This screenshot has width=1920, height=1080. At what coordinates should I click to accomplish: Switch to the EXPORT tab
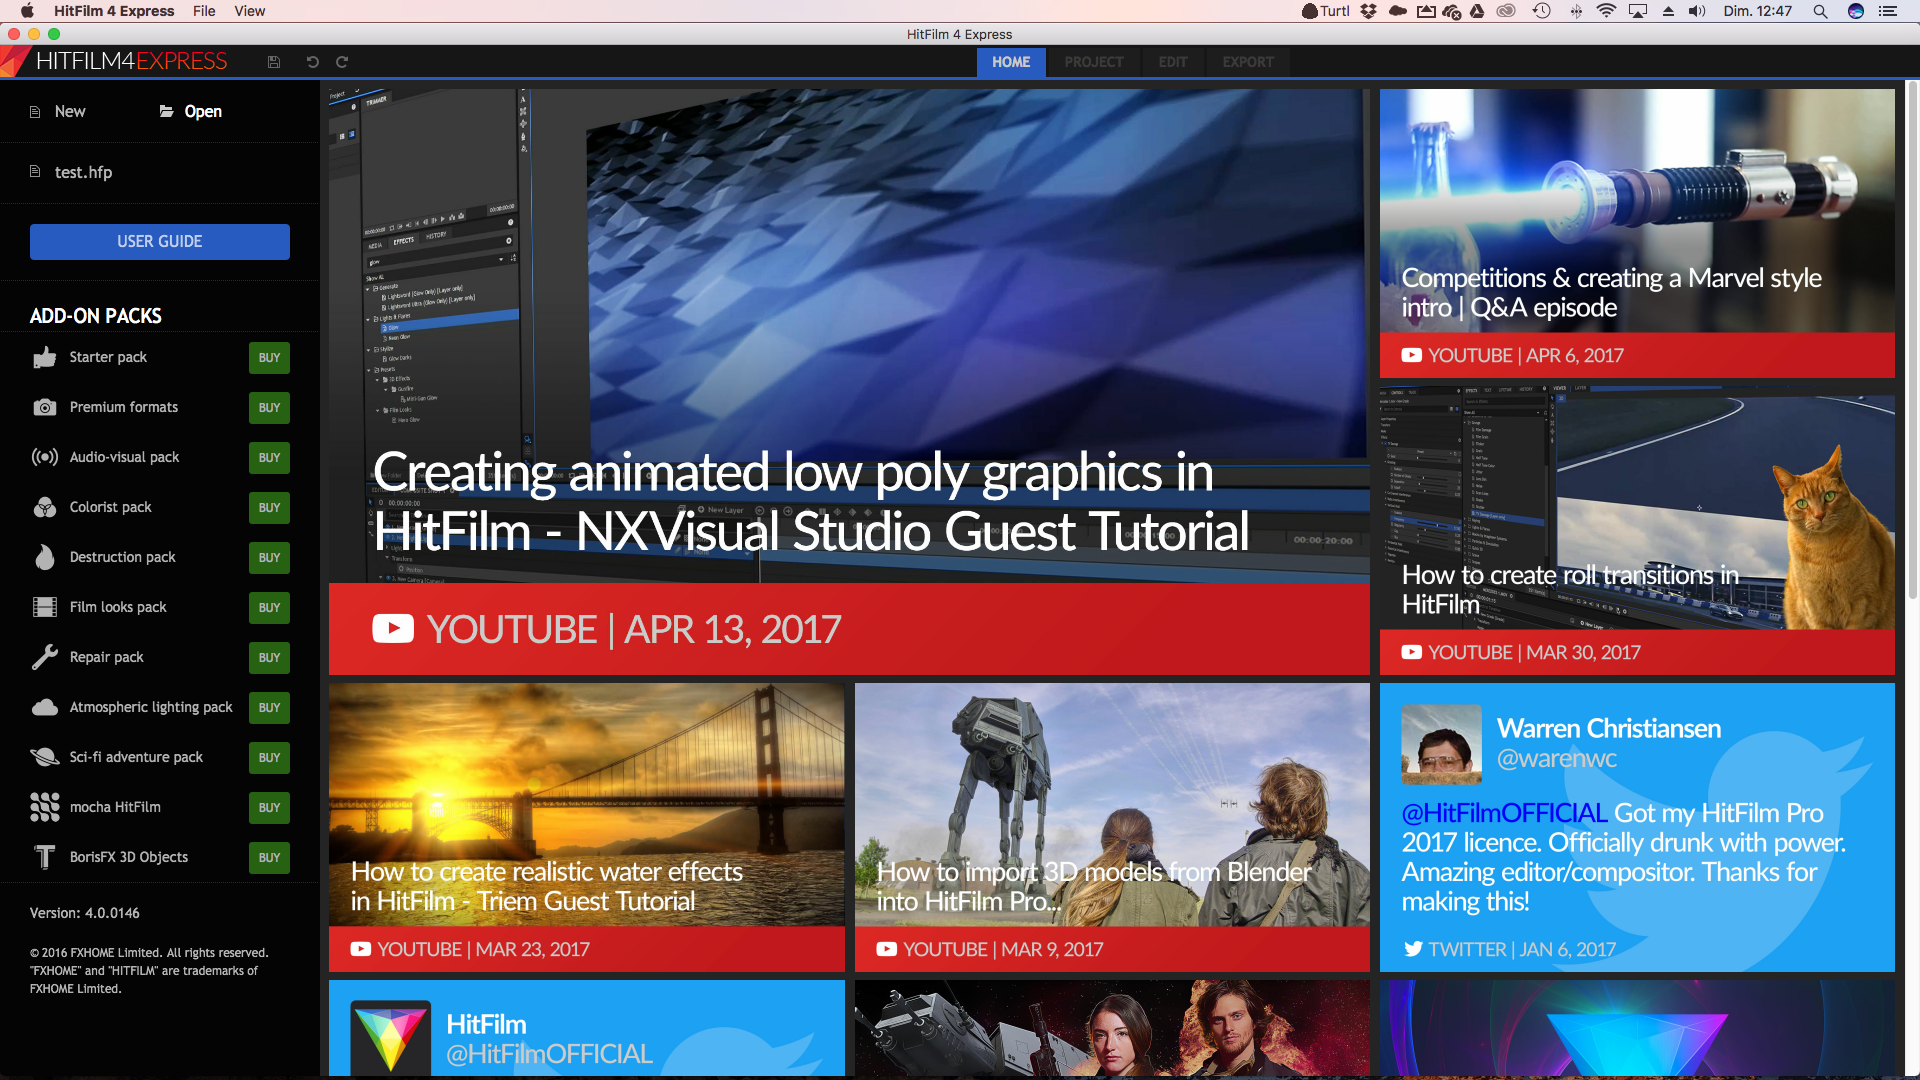click(1248, 62)
